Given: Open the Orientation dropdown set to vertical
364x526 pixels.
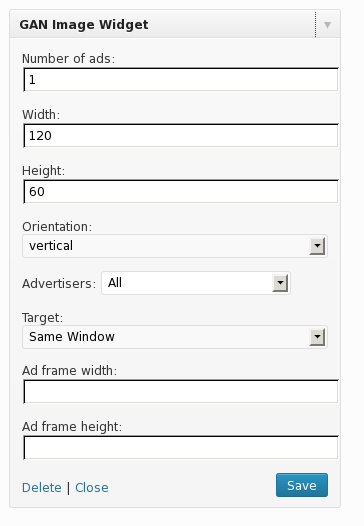Looking at the screenshot, I should coord(175,246).
